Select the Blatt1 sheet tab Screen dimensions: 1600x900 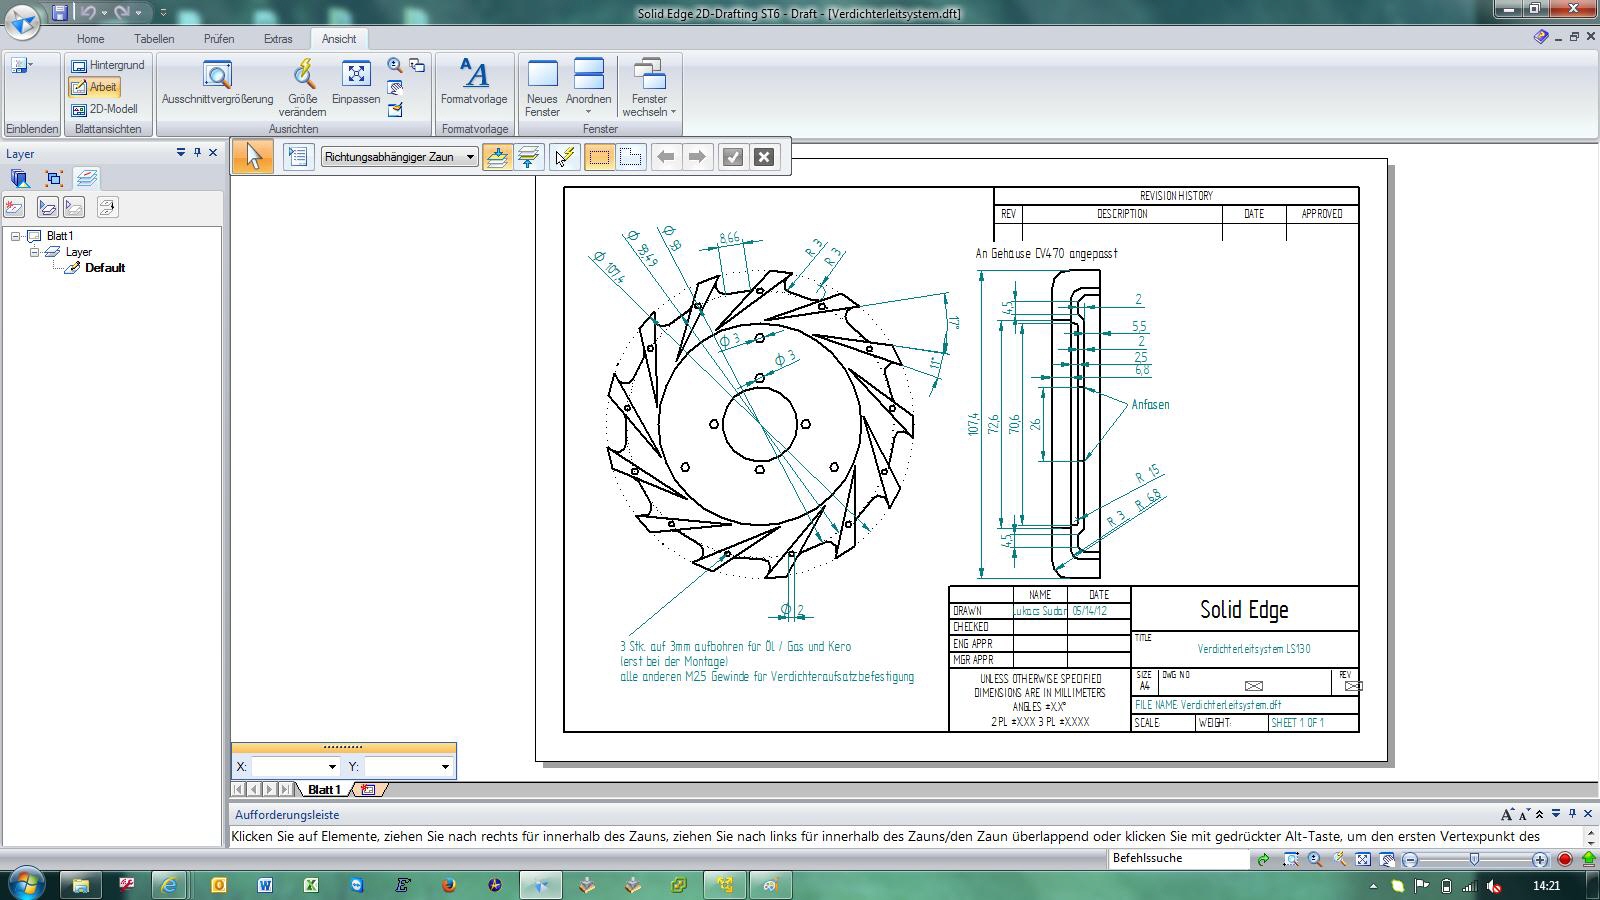pos(324,790)
